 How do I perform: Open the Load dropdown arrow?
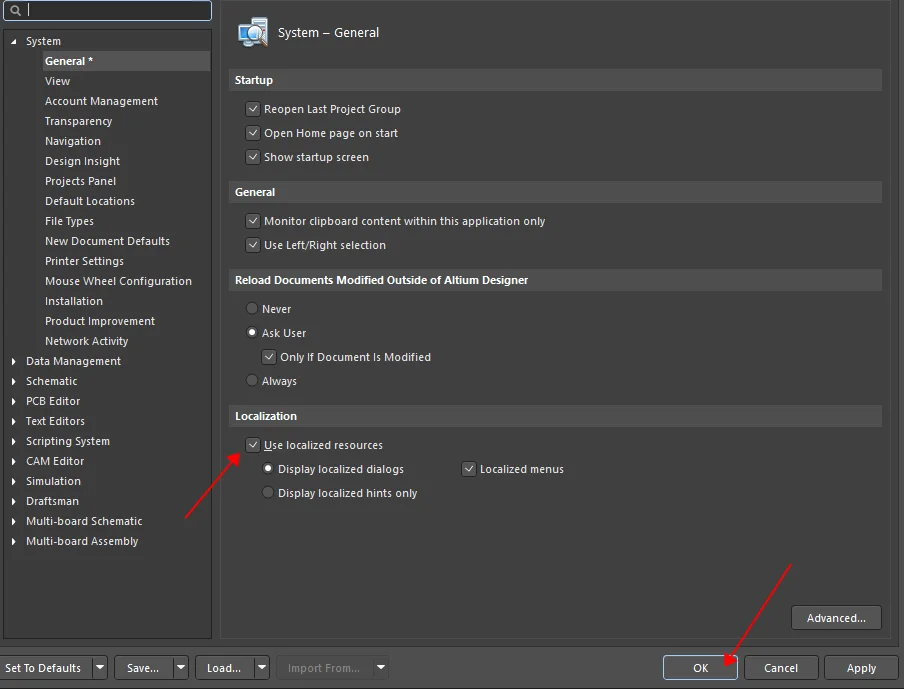tap(261, 668)
